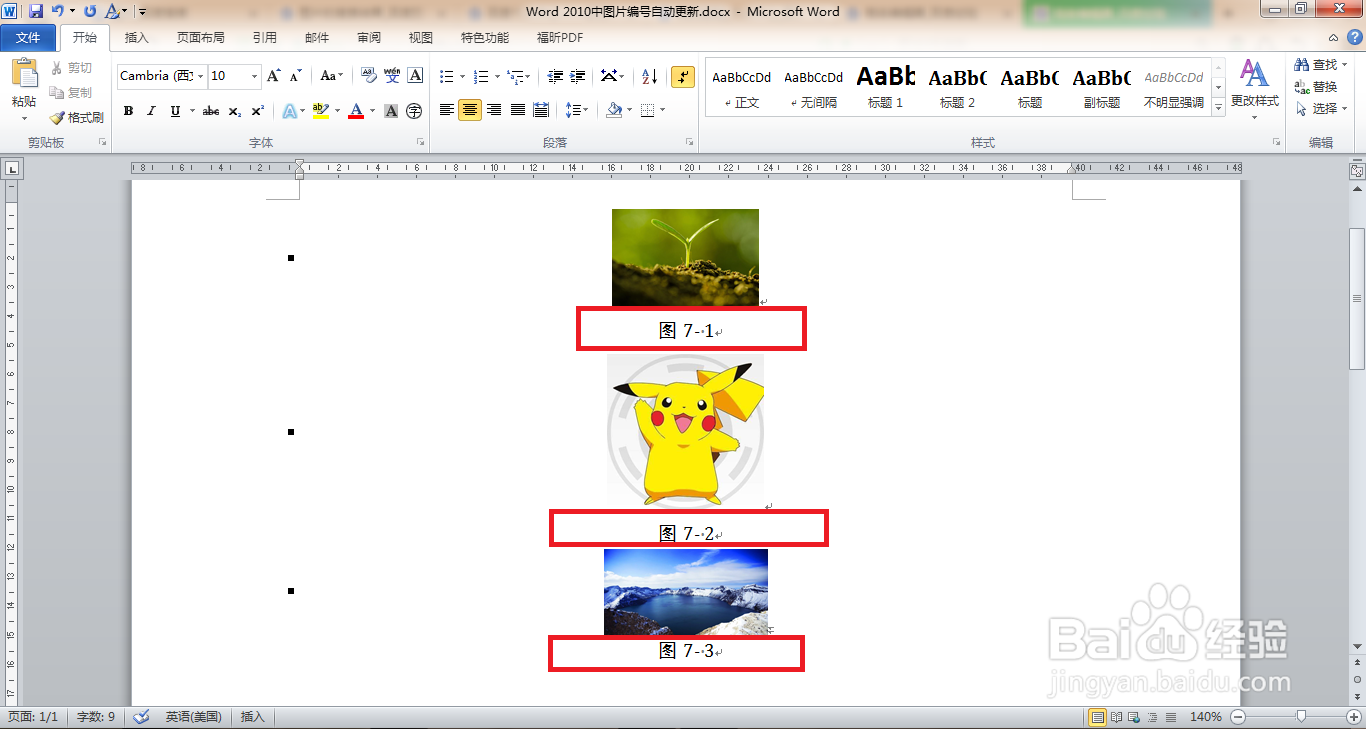Image resolution: width=1366 pixels, height=729 pixels.
Task: Apply the 副标题 style
Action: (x=1102, y=87)
